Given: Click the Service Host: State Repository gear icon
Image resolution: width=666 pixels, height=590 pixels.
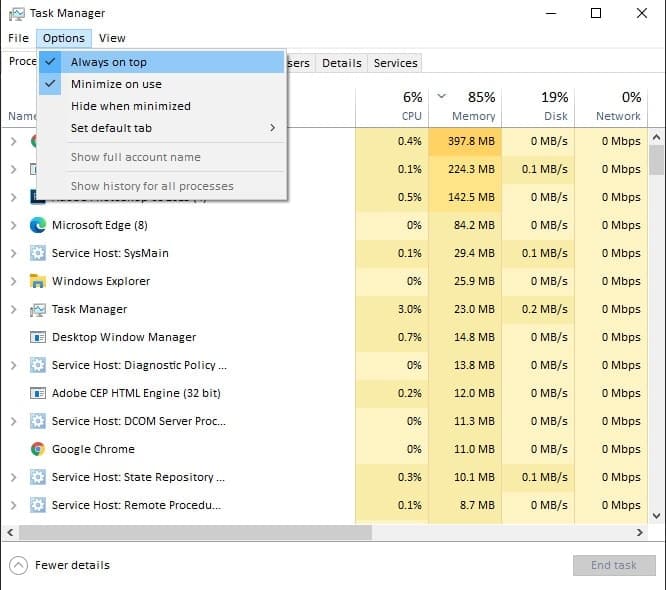Looking at the screenshot, I should [38, 477].
